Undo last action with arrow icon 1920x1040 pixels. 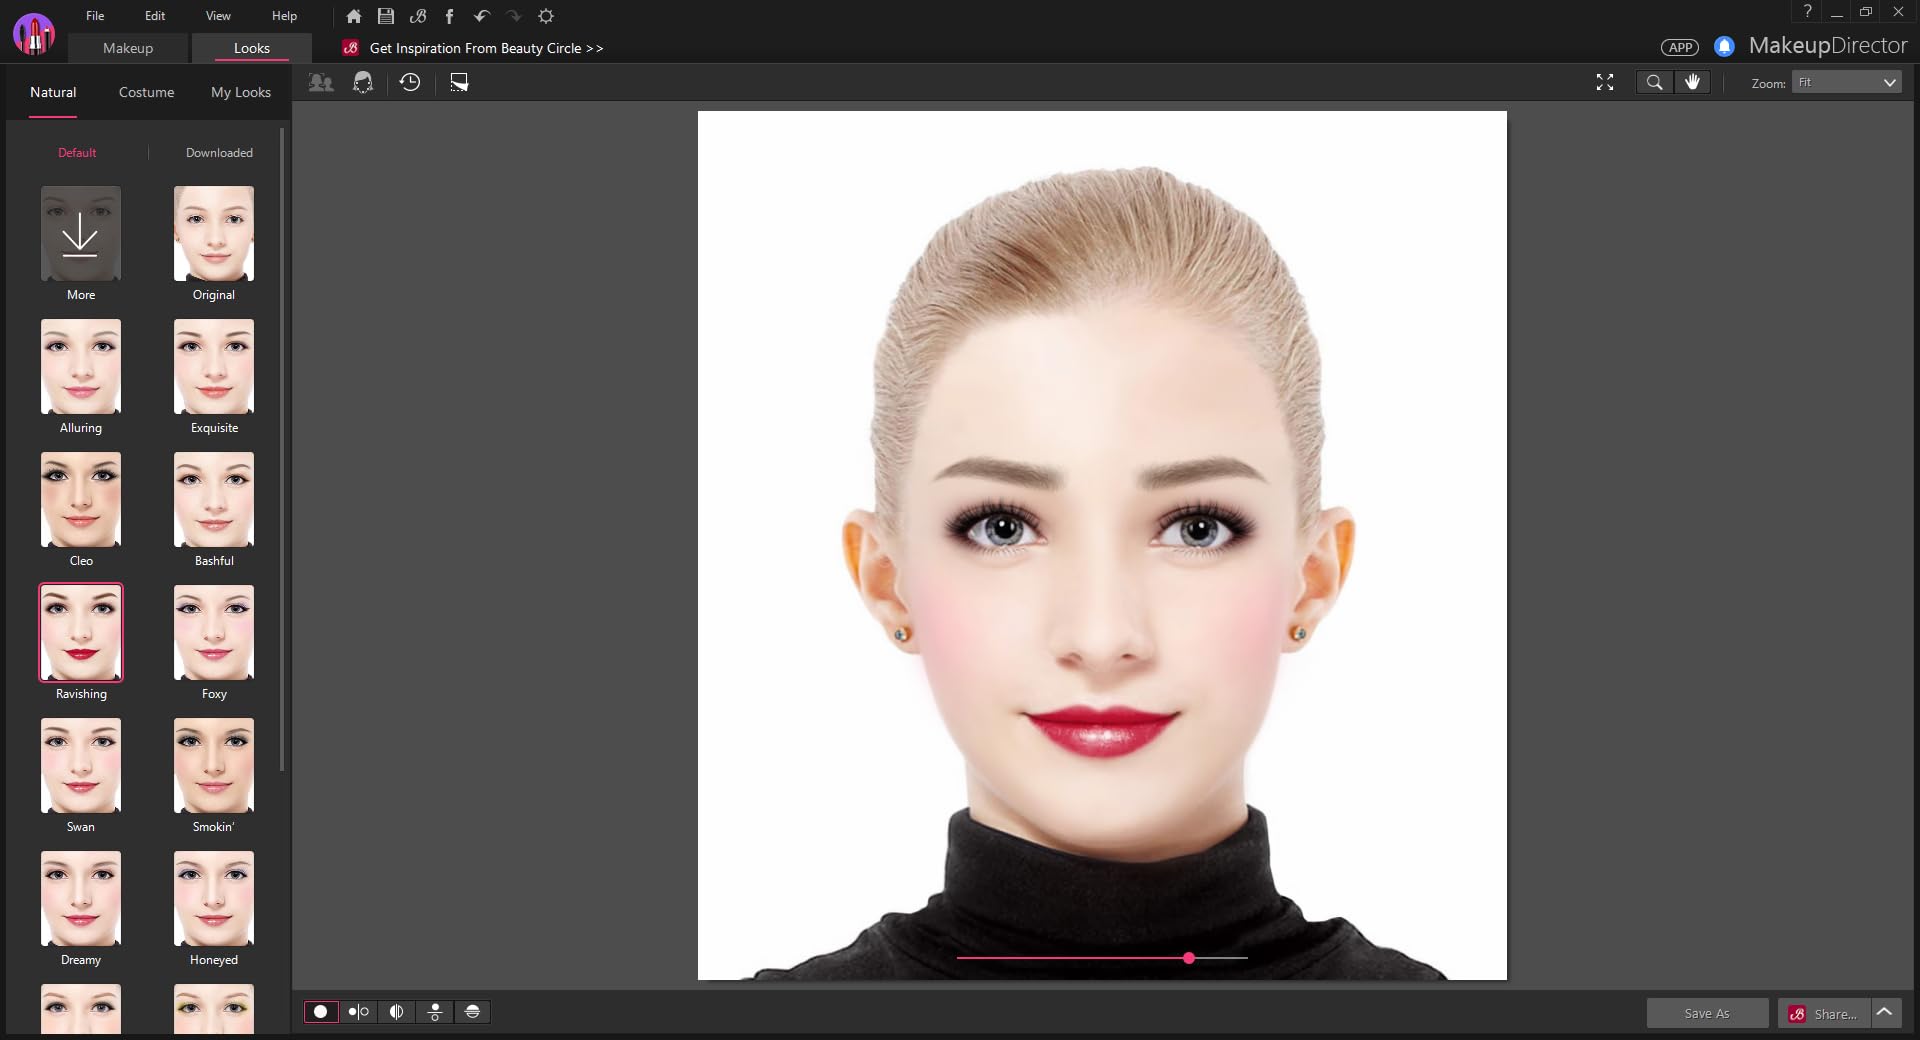481,16
